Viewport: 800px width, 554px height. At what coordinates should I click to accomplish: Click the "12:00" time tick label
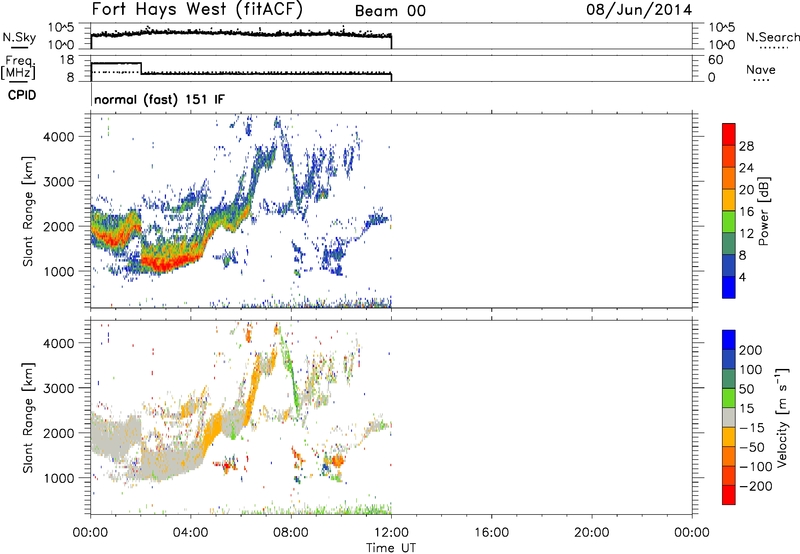pos(391,533)
